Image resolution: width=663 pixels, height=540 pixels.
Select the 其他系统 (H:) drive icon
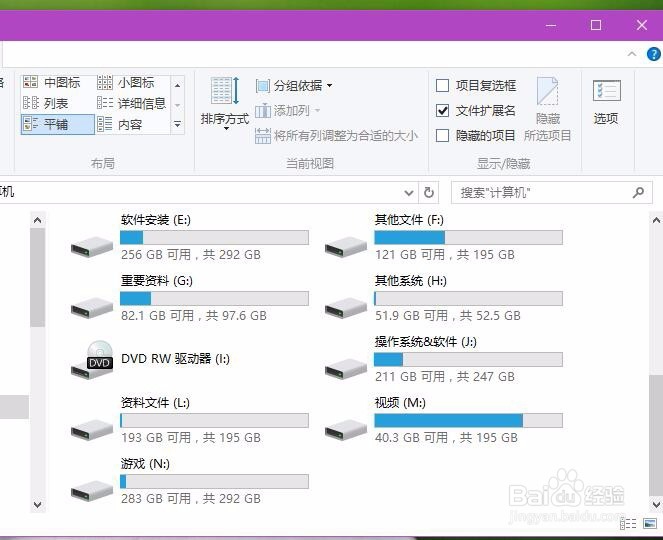[x=346, y=308]
